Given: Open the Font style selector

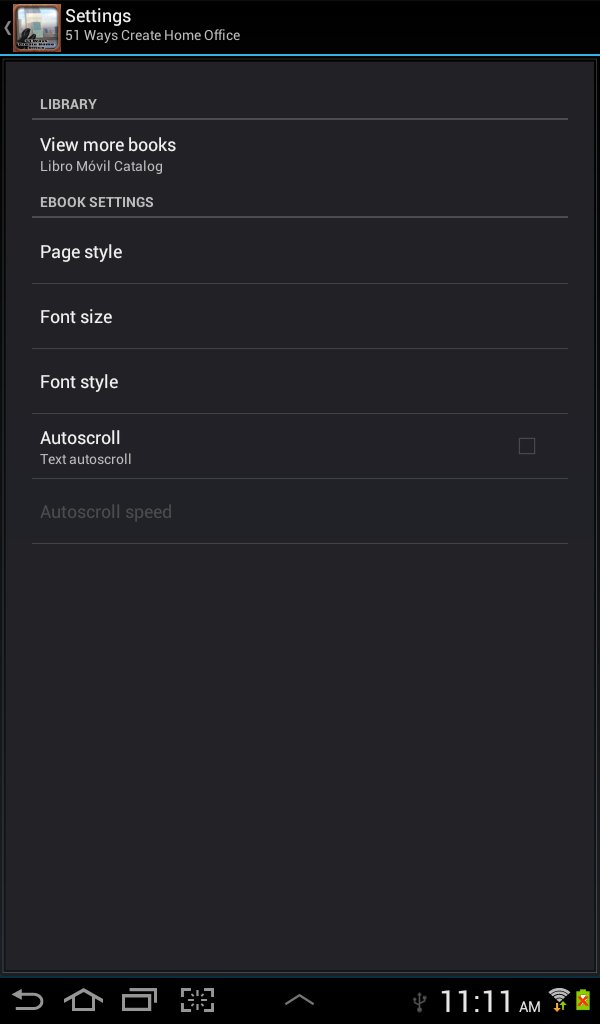Looking at the screenshot, I should (300, 381).
